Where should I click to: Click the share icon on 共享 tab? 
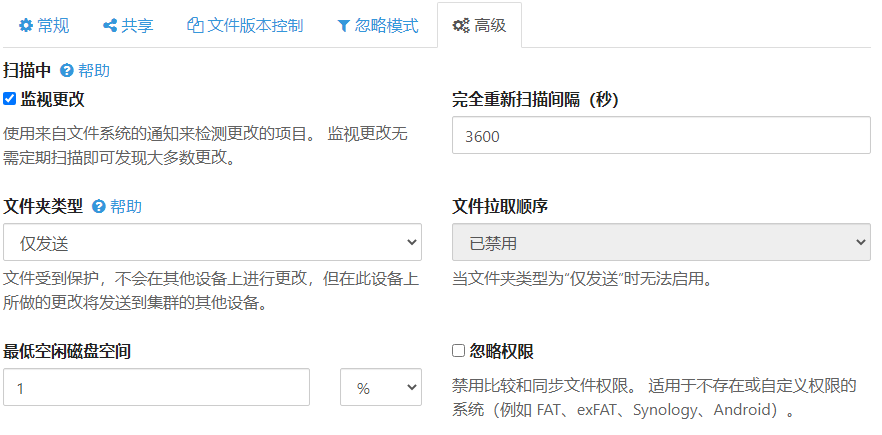(x=110, y=25)
